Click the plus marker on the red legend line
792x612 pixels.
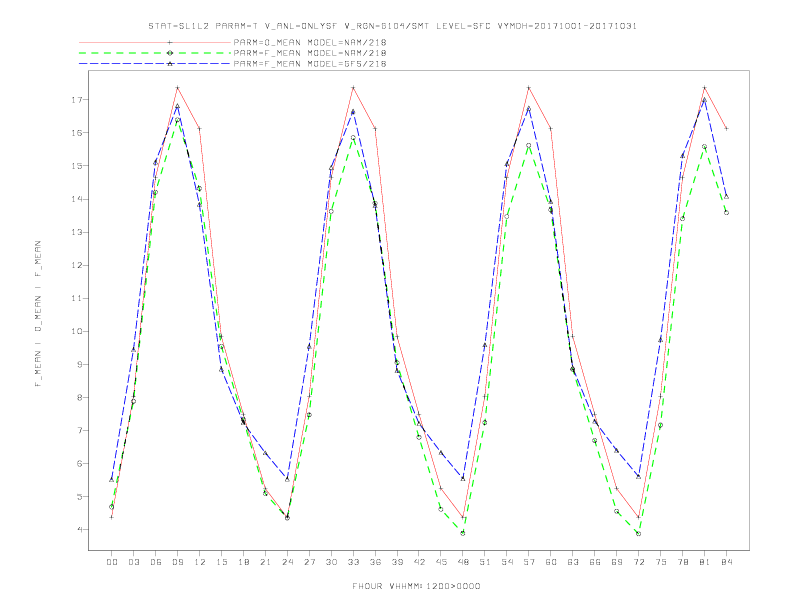(x=170, y=42)
